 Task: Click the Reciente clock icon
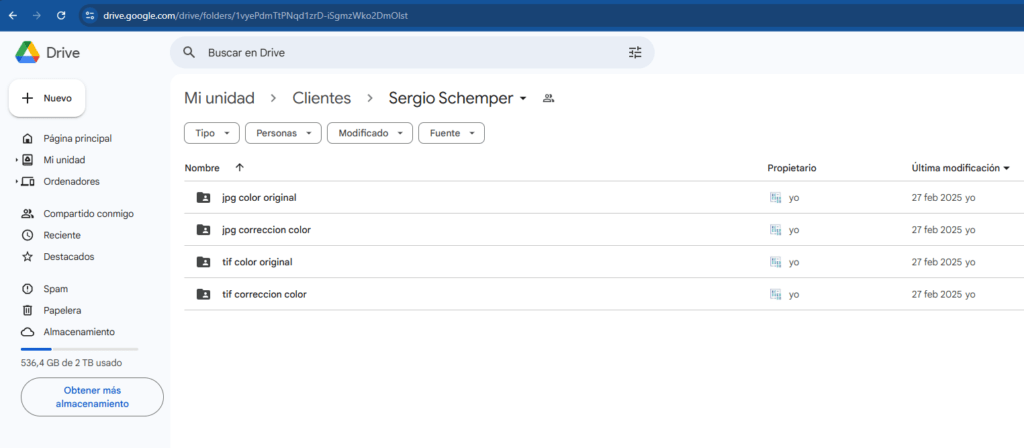(27, 235)
